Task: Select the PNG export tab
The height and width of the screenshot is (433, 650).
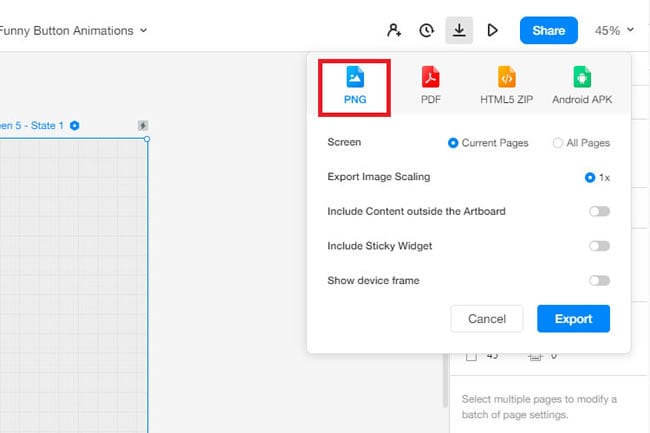Action: [x=355, y=87]
